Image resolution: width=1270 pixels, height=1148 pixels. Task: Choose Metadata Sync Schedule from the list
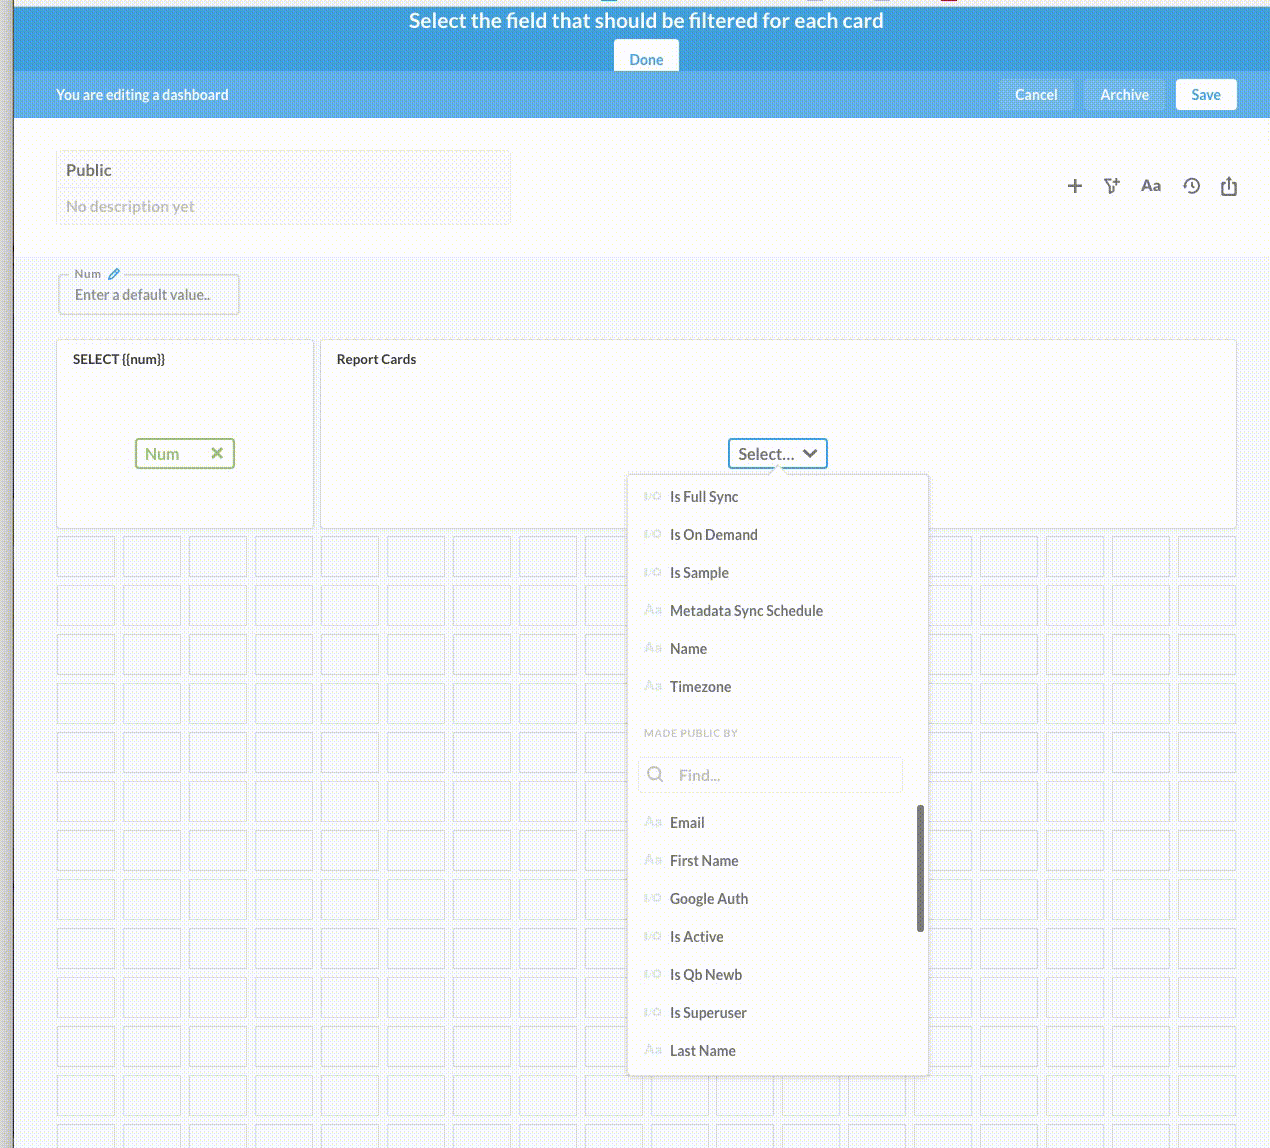[746, 610]
